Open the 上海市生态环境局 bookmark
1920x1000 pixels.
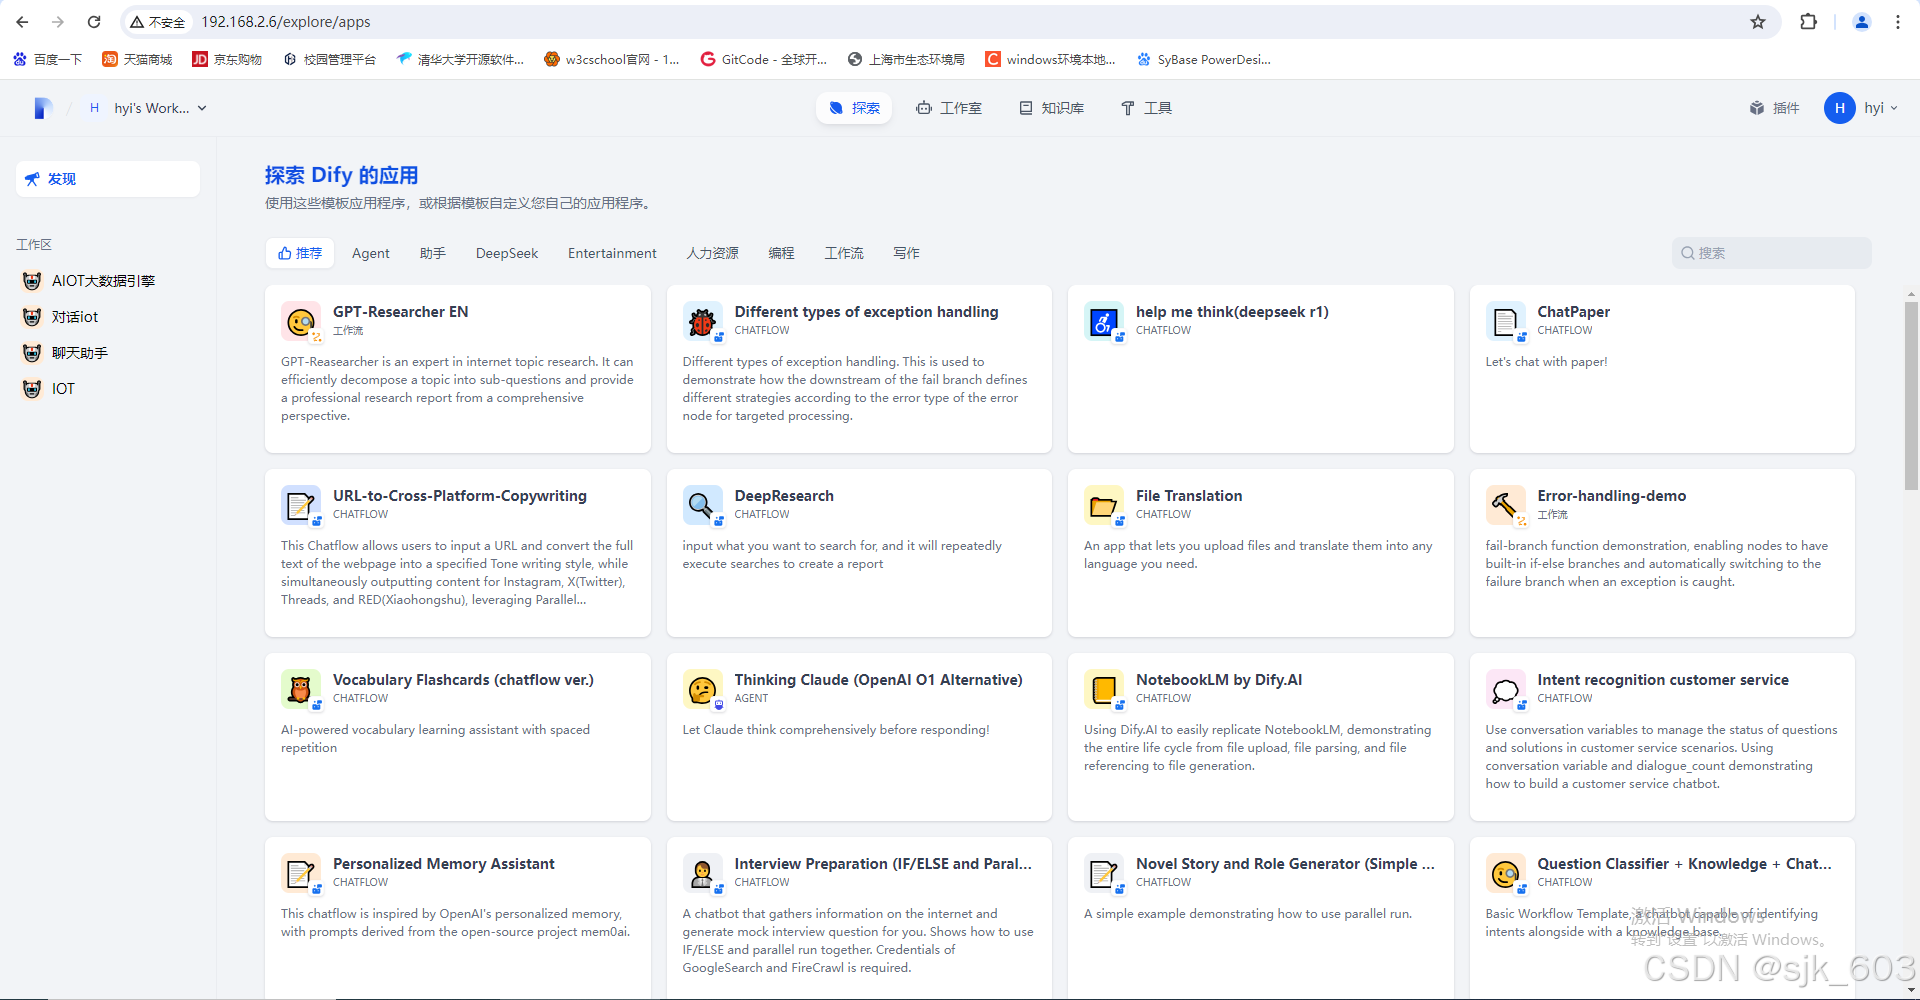[x=906, y=59]
